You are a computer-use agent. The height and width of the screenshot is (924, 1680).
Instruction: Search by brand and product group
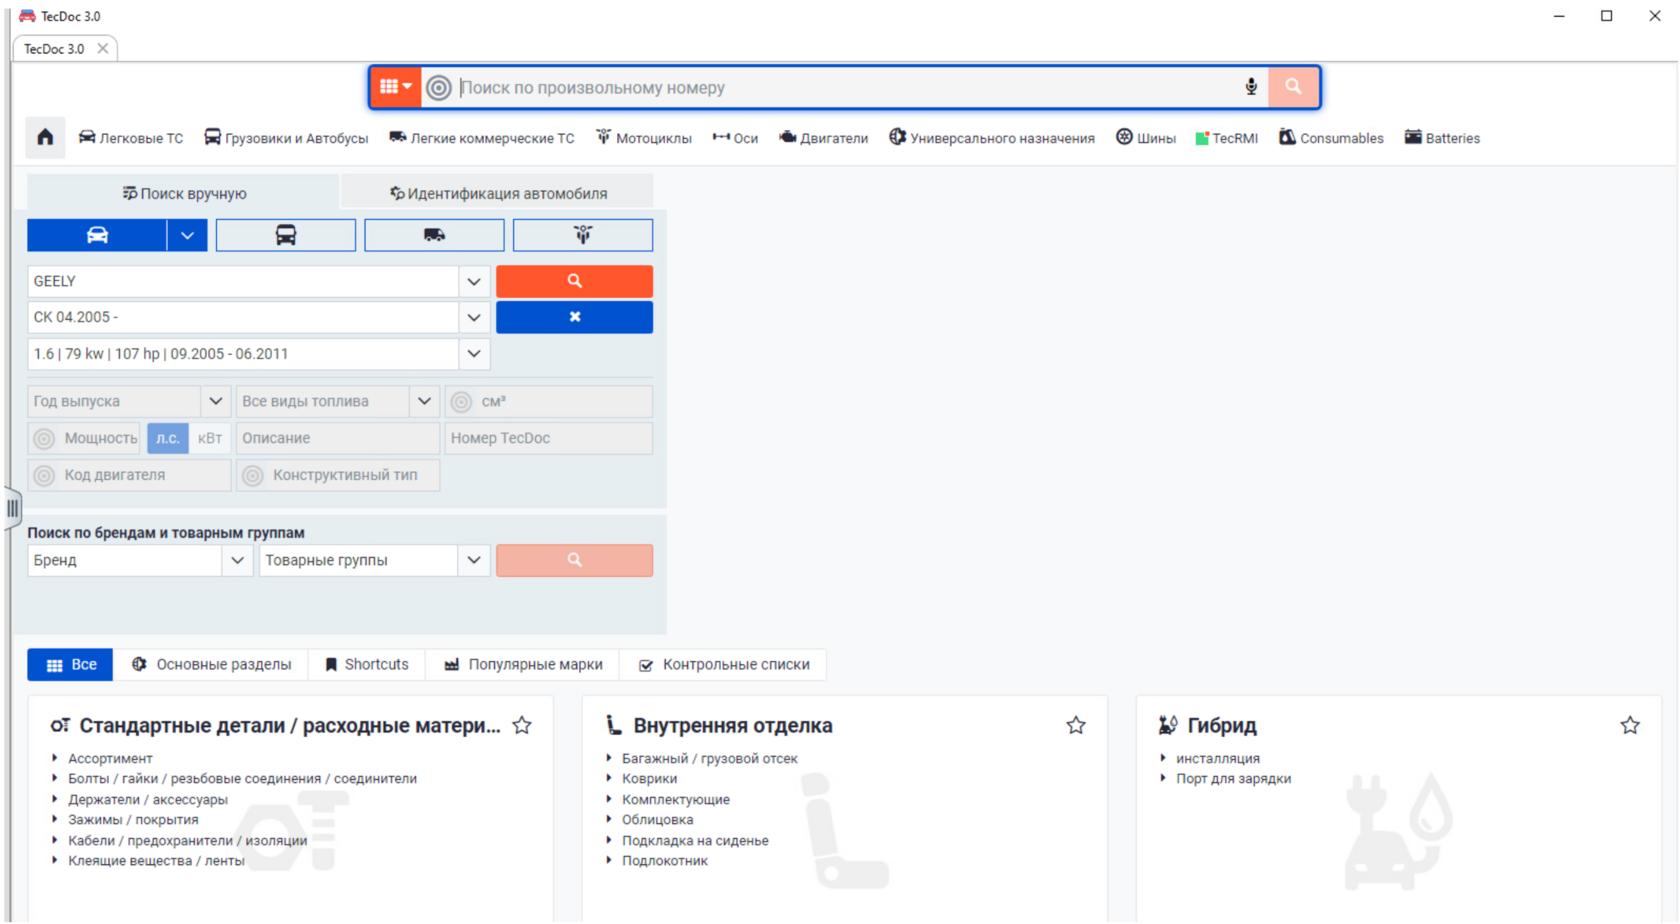(574, 560)
